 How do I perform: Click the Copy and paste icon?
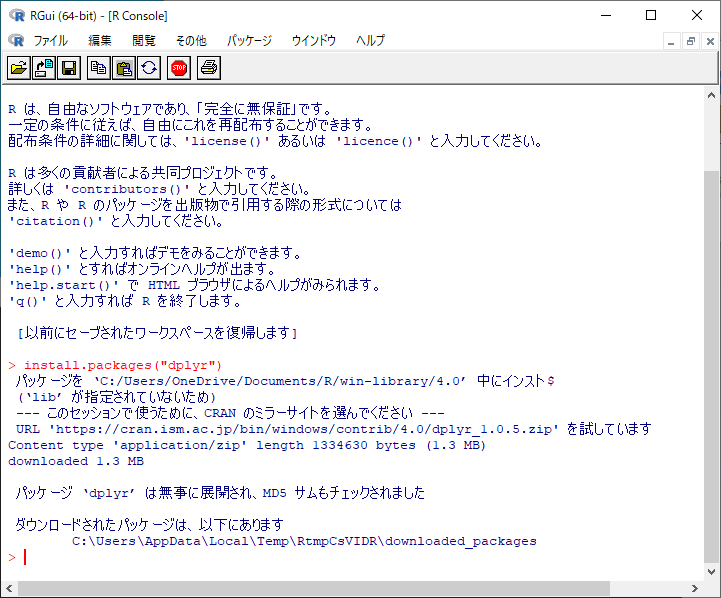tap(149, 68)
